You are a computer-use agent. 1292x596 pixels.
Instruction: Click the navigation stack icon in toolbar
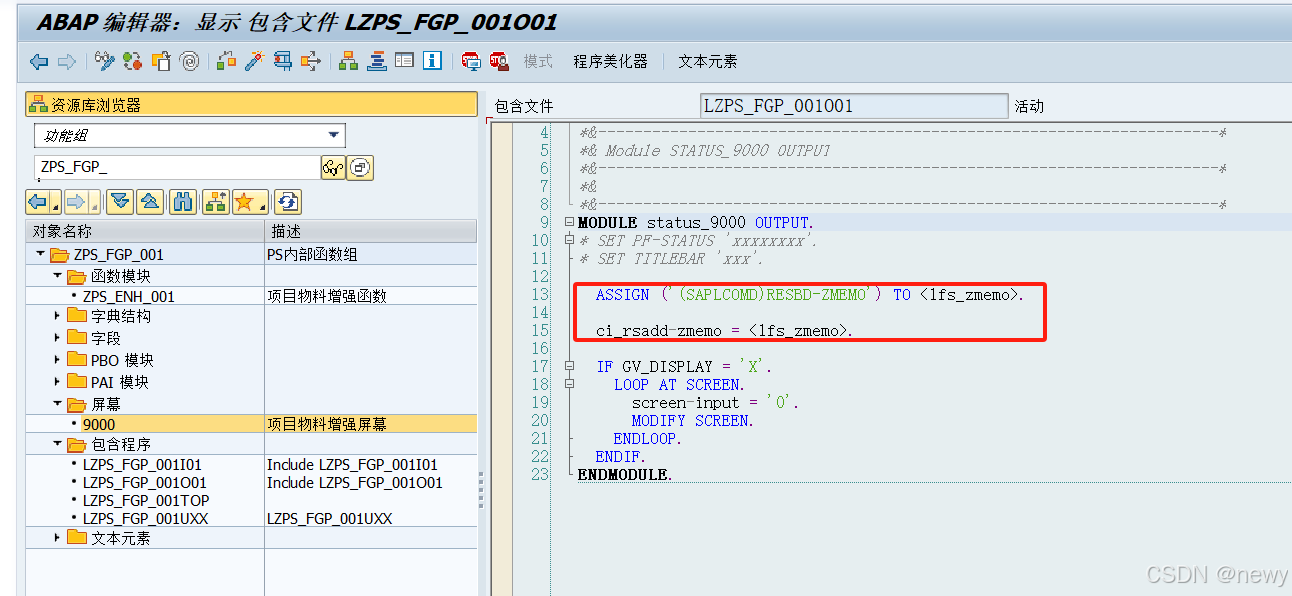tap(376, 62)
